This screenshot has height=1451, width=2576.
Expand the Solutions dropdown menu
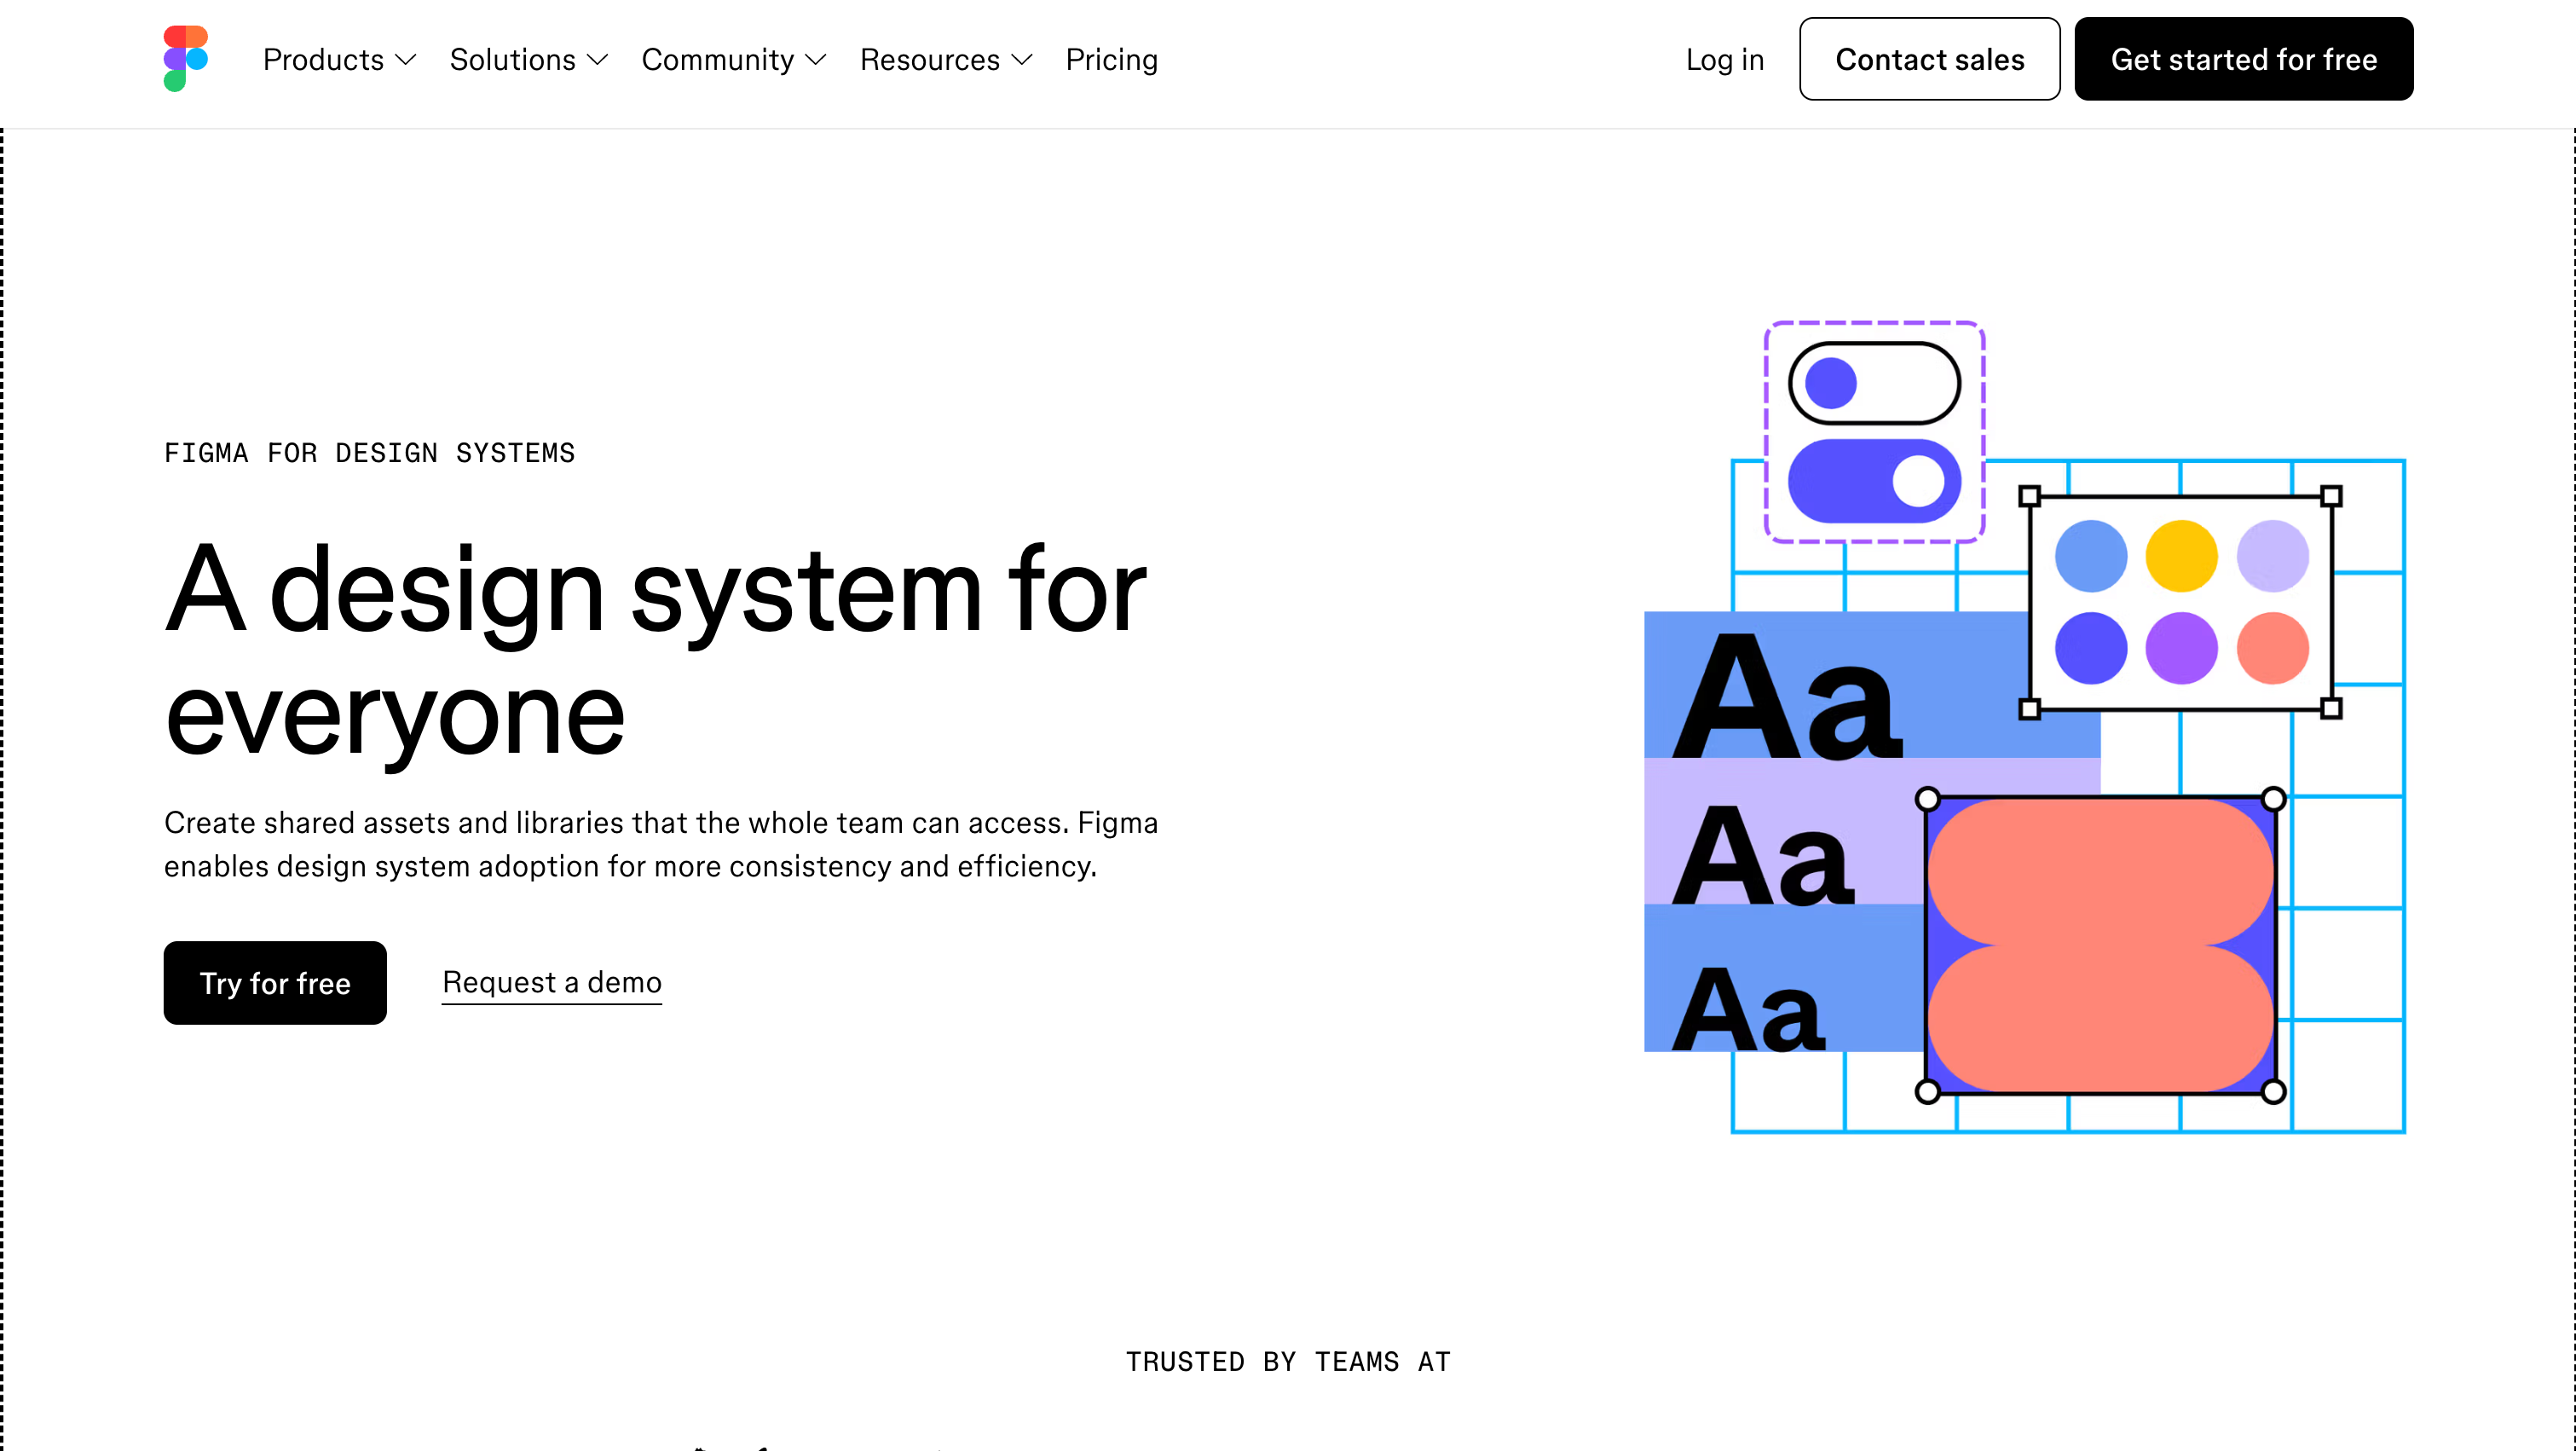click(x=528, y=60)
